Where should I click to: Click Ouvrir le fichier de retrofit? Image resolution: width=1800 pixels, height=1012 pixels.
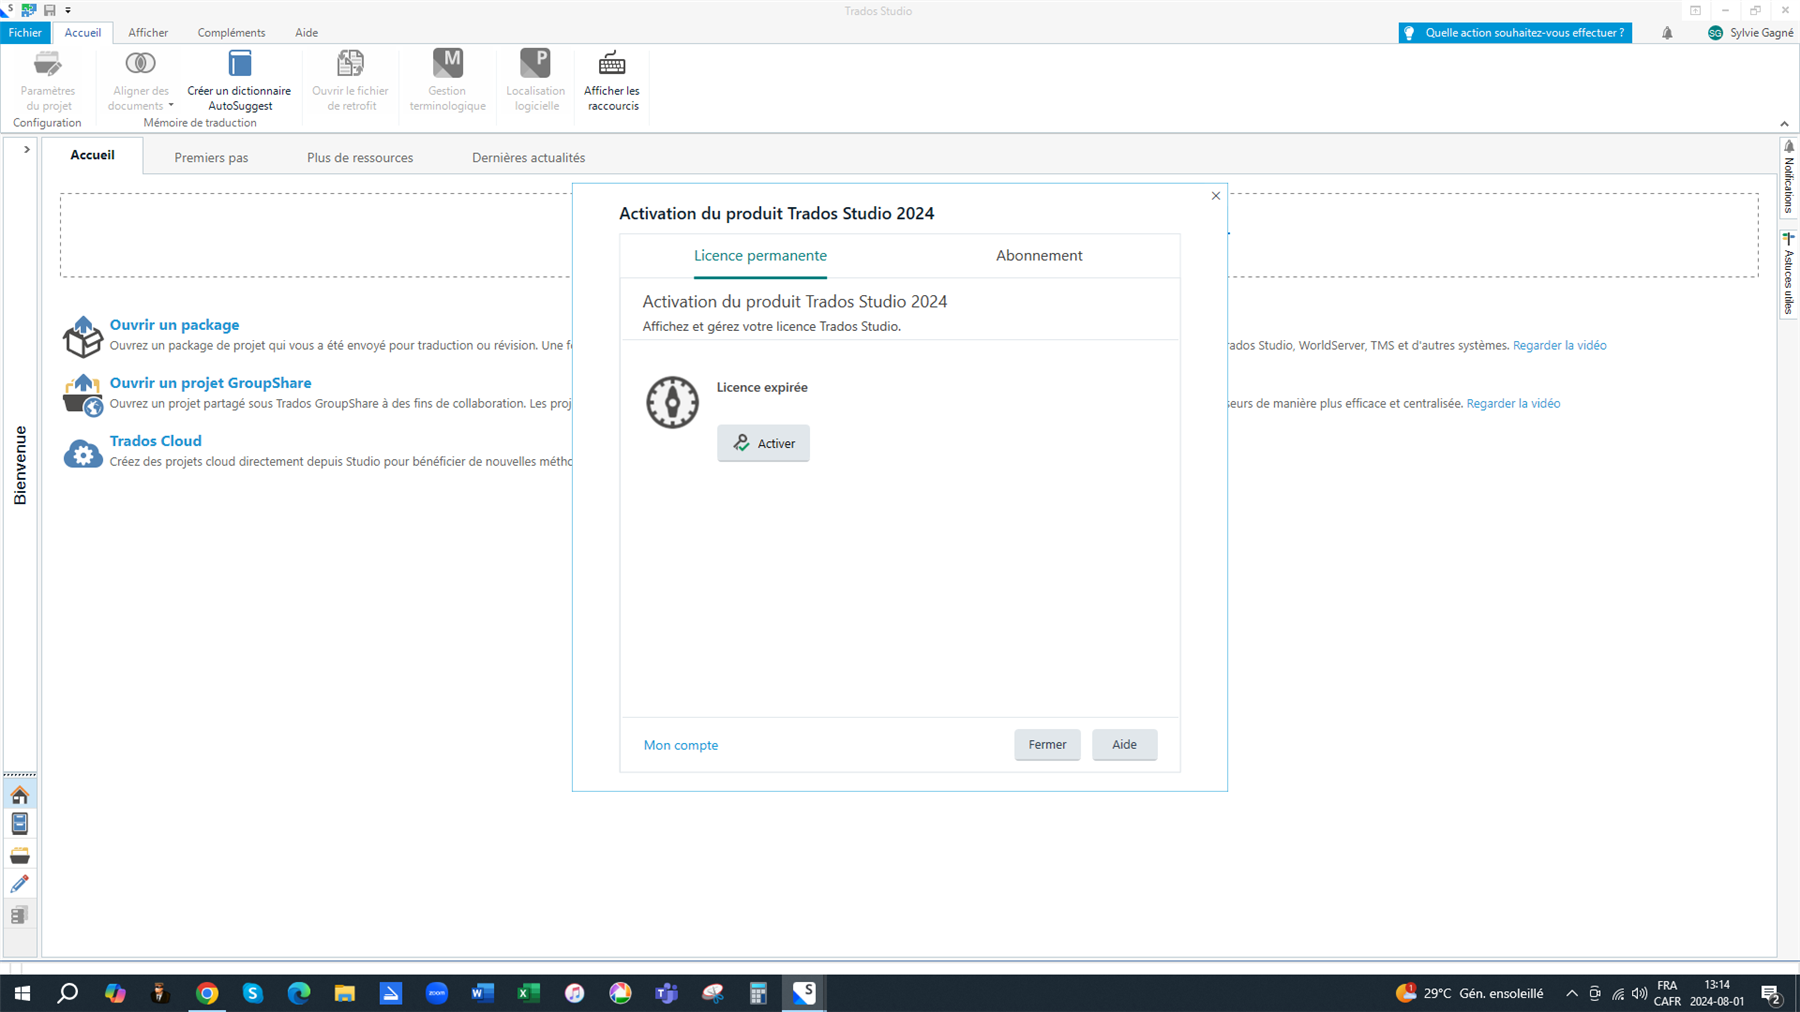(x=350, y=80)
